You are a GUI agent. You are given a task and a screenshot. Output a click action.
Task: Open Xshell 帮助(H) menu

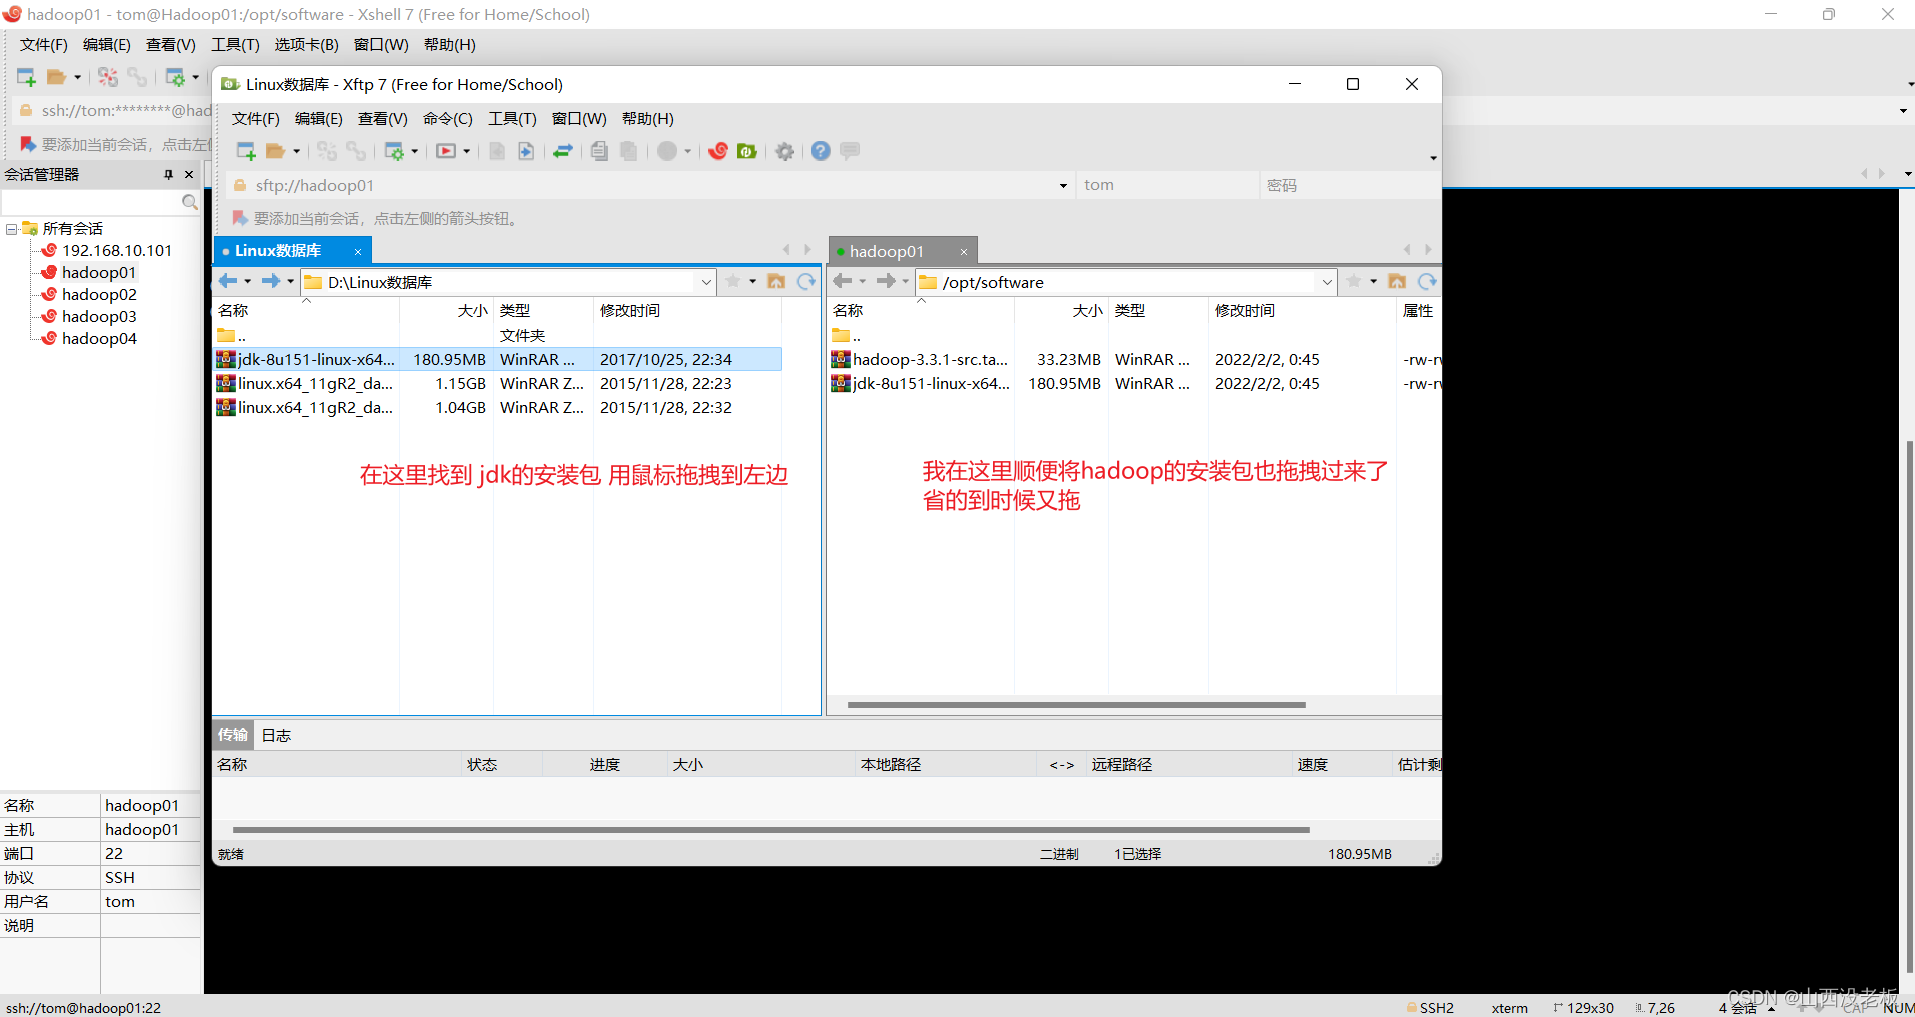[x=450, y=45]
